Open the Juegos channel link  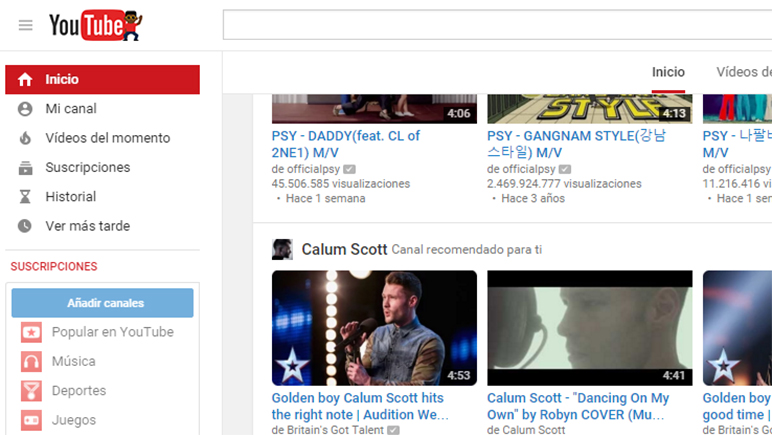pyautogui.click(x=74, y=420)
